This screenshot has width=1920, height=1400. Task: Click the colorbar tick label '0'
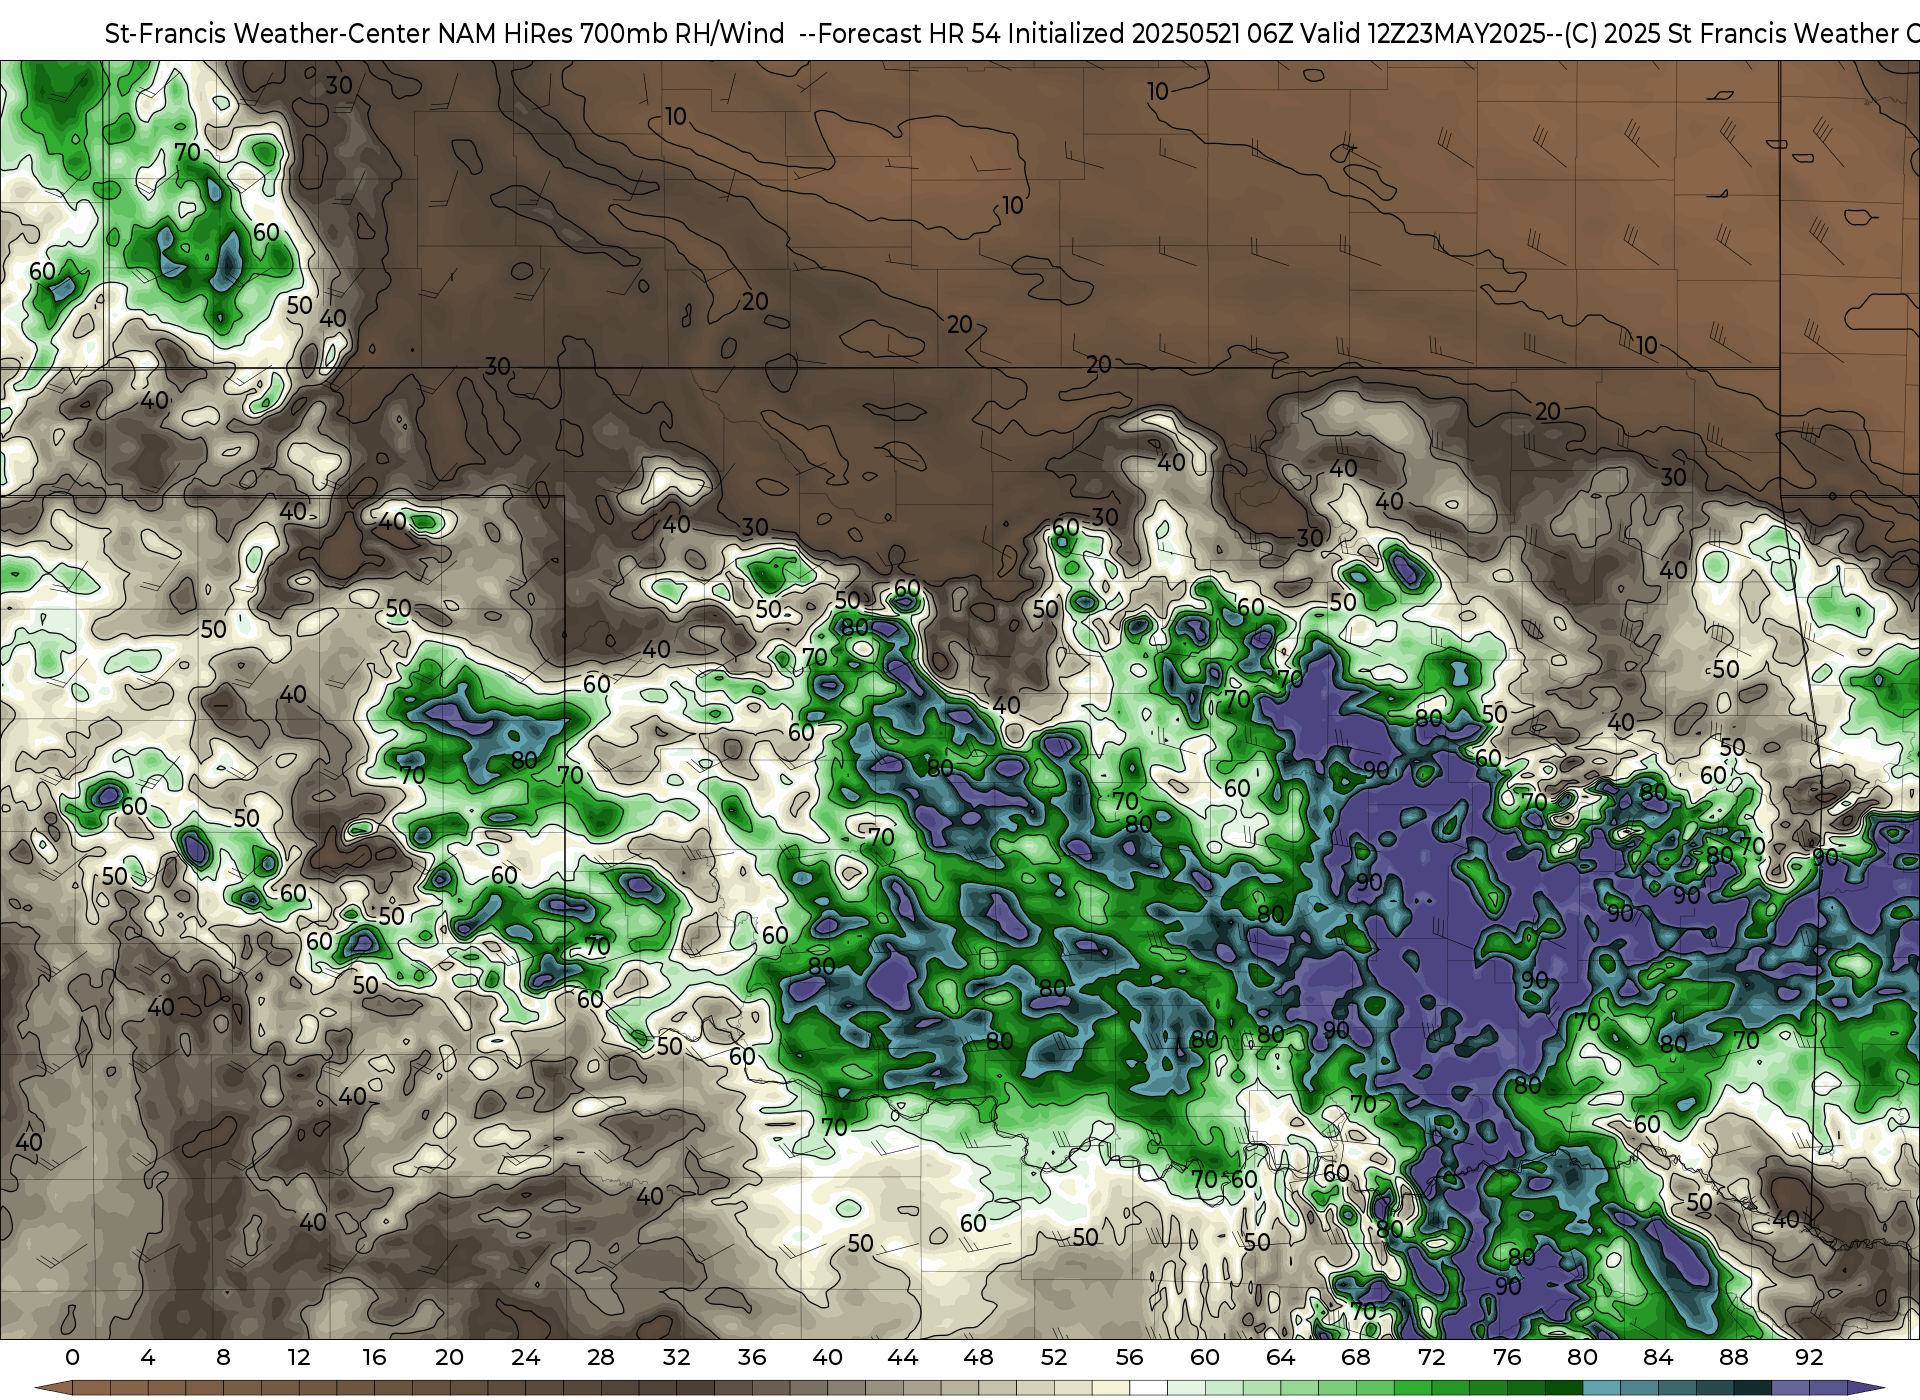(x=72, y=1357)
